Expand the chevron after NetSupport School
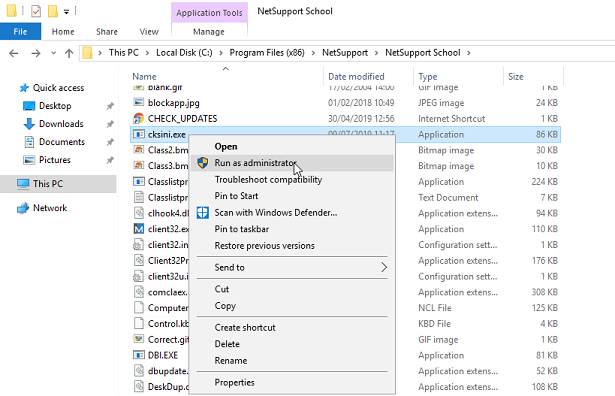The image size is (615, 396). [x=469, y=53]
